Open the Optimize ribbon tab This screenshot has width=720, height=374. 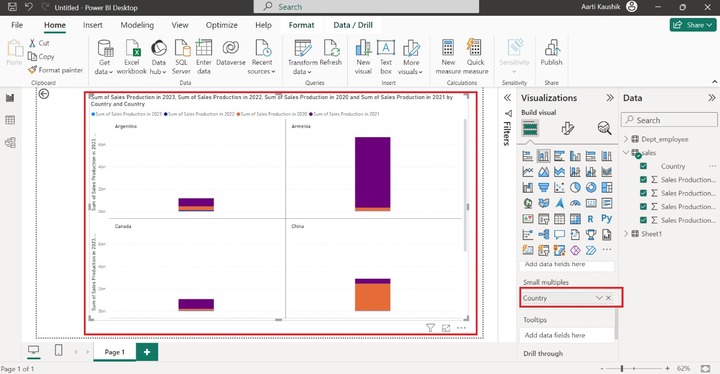(221, 25)
